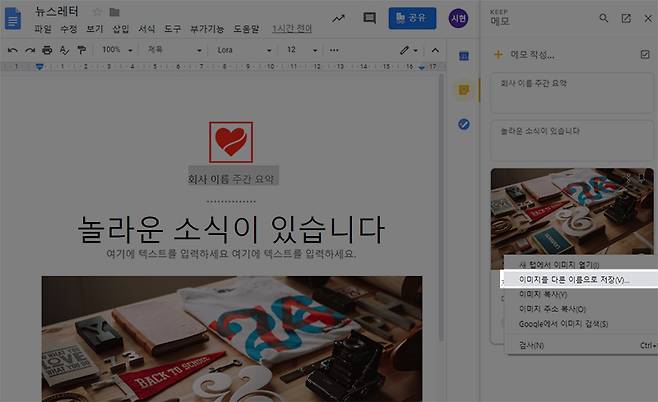Create a new list note checkbox icon
Image resolution: width=658 pixels, height=402 pixels.
[x=645, y=54]
